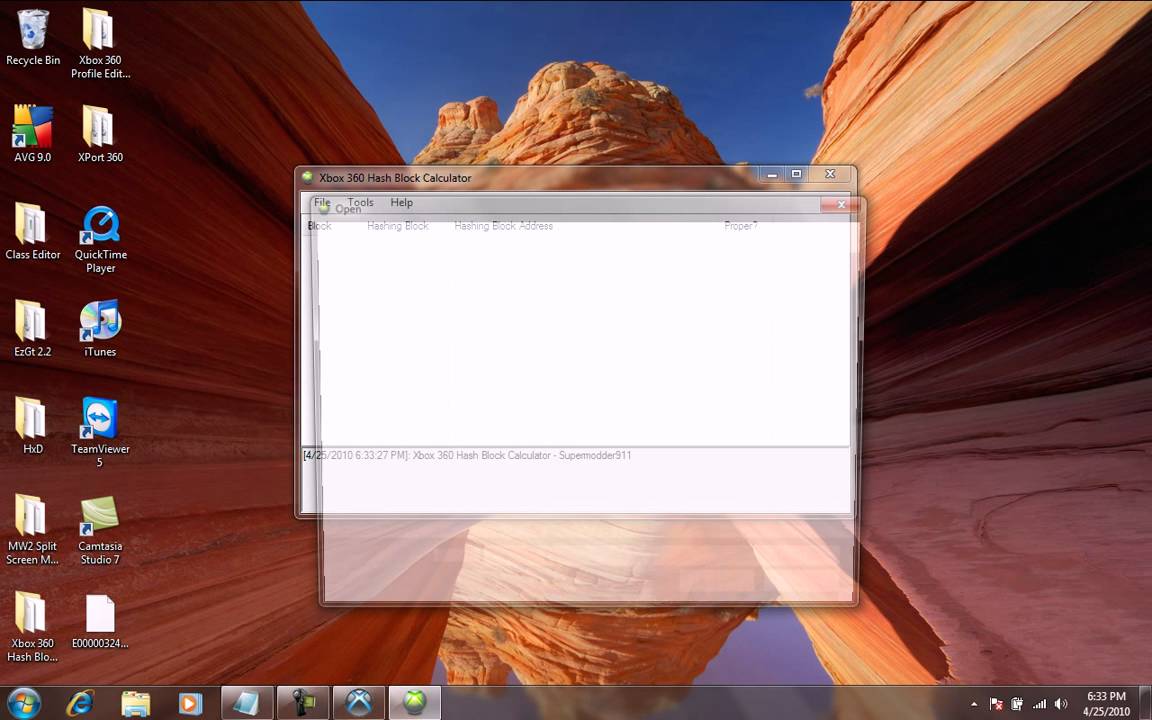Click the Supermodder911 log entry text
Image resolution: width=1152 pixels, height=720 pixels.
coord(467,456)
